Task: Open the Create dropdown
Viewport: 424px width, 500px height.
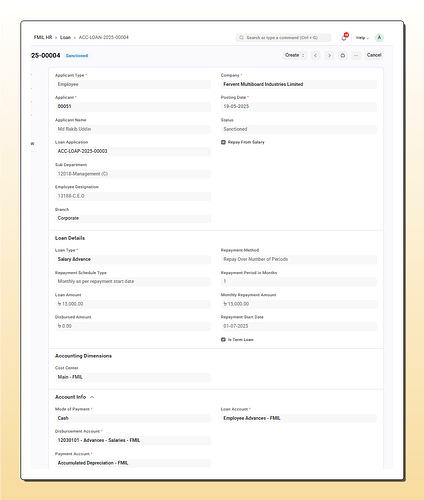Action: tap(295, 55)
